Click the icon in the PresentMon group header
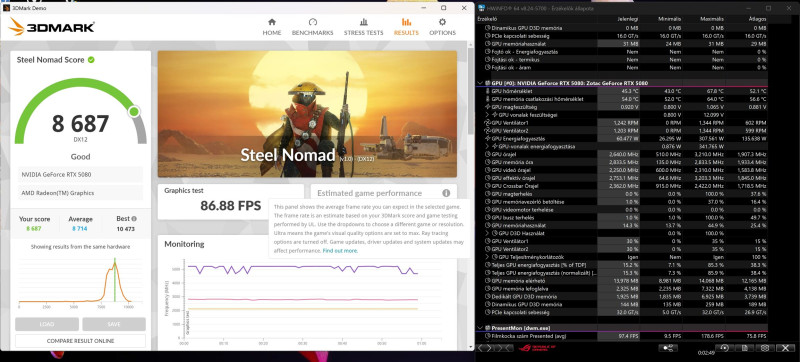This screenshot has height=362, width=800. [487, 328]
